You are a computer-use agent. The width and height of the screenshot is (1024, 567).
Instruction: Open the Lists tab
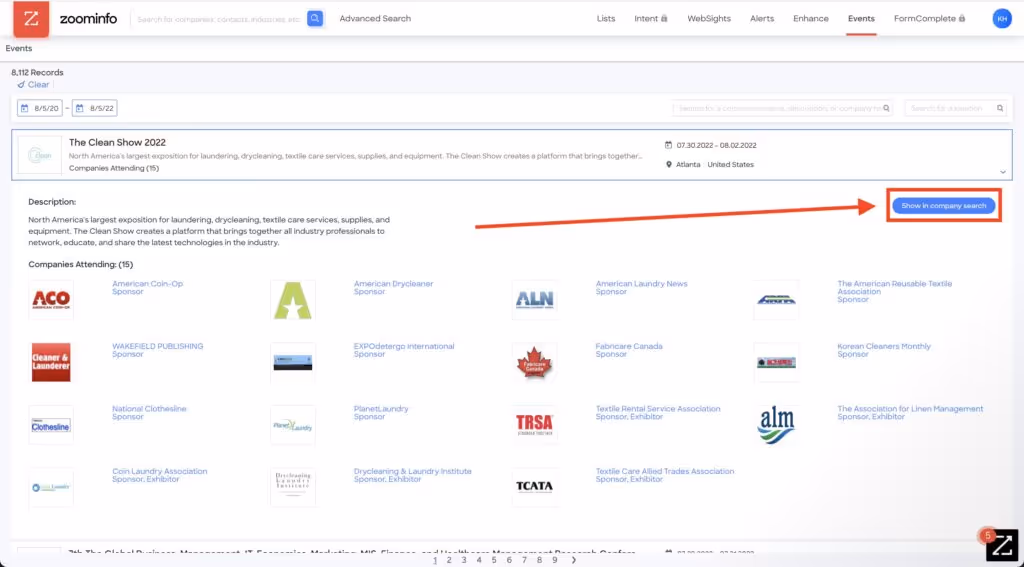tap(605, 18)
